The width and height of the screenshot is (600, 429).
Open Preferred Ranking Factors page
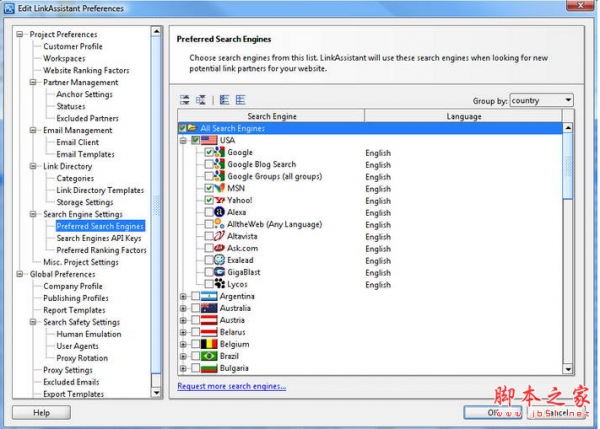pyautogui.click(x=101, y=250)
